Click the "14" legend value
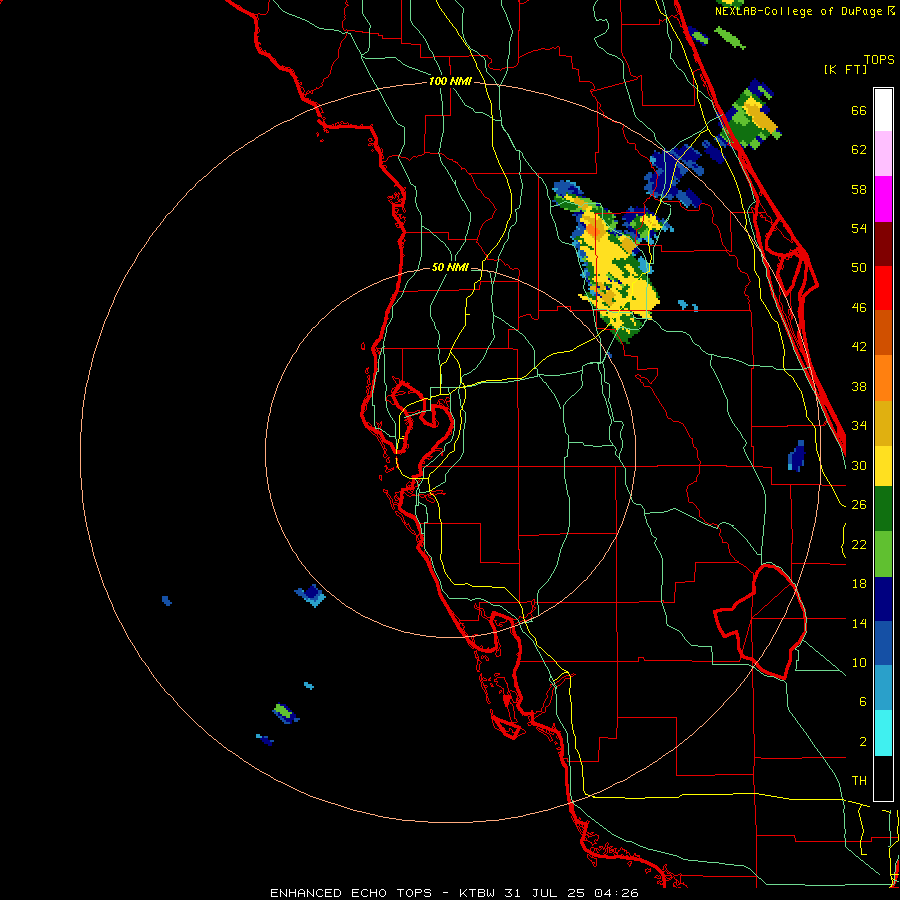 click(859, 623)
